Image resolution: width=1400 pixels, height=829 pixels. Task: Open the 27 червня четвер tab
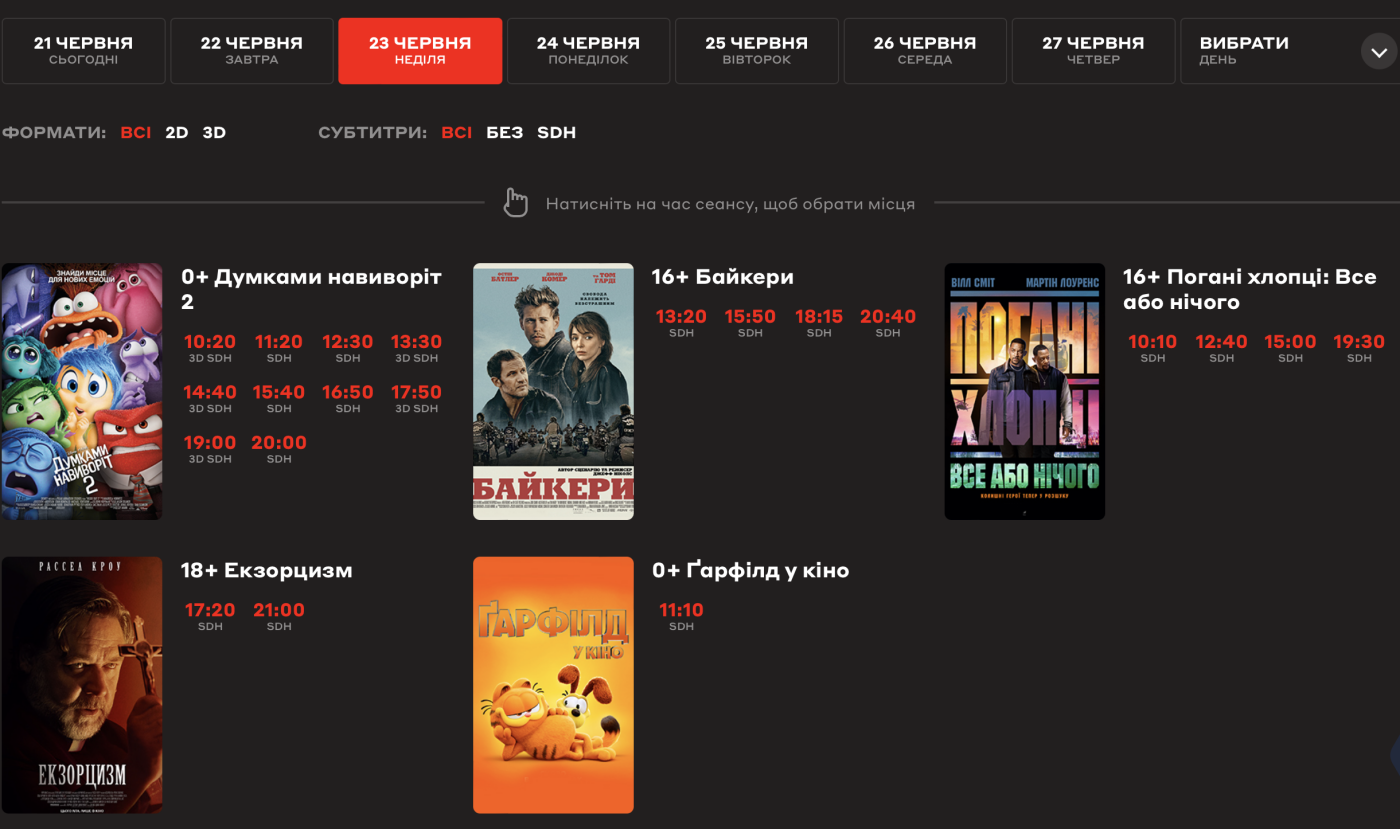[x=1093, y=51]
